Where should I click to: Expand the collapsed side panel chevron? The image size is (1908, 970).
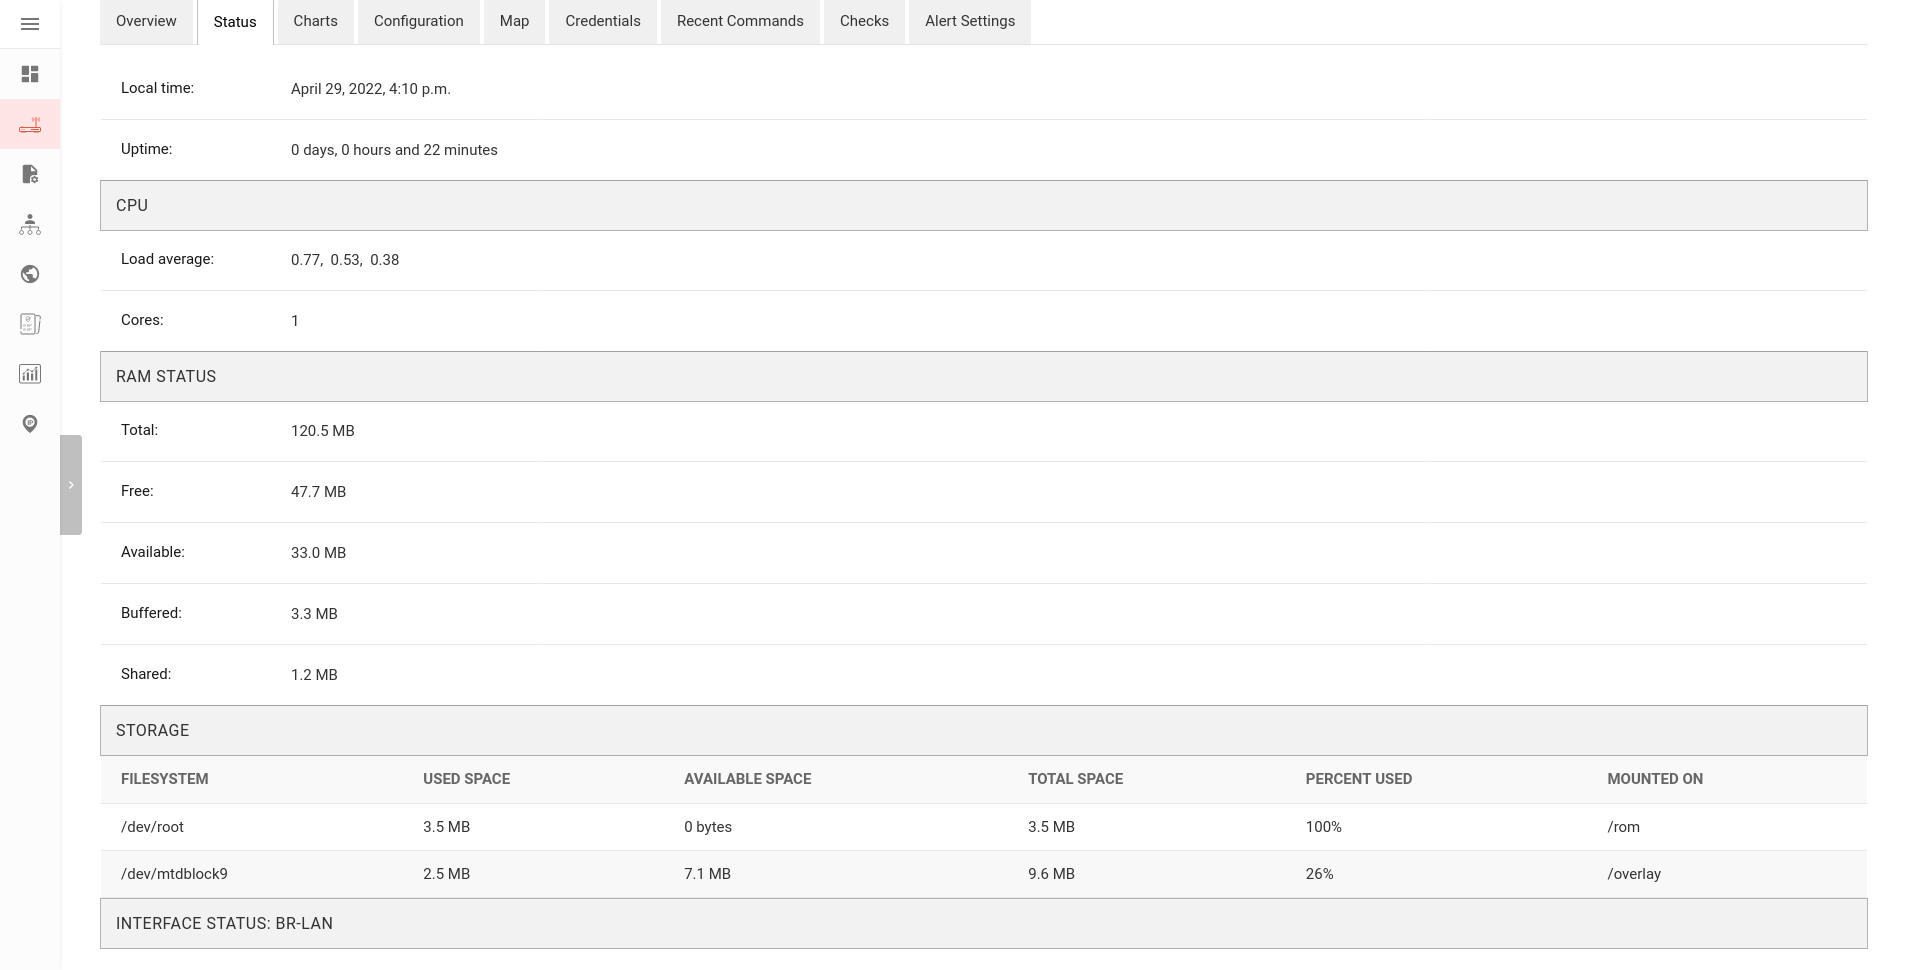click(x=71, y=484)
